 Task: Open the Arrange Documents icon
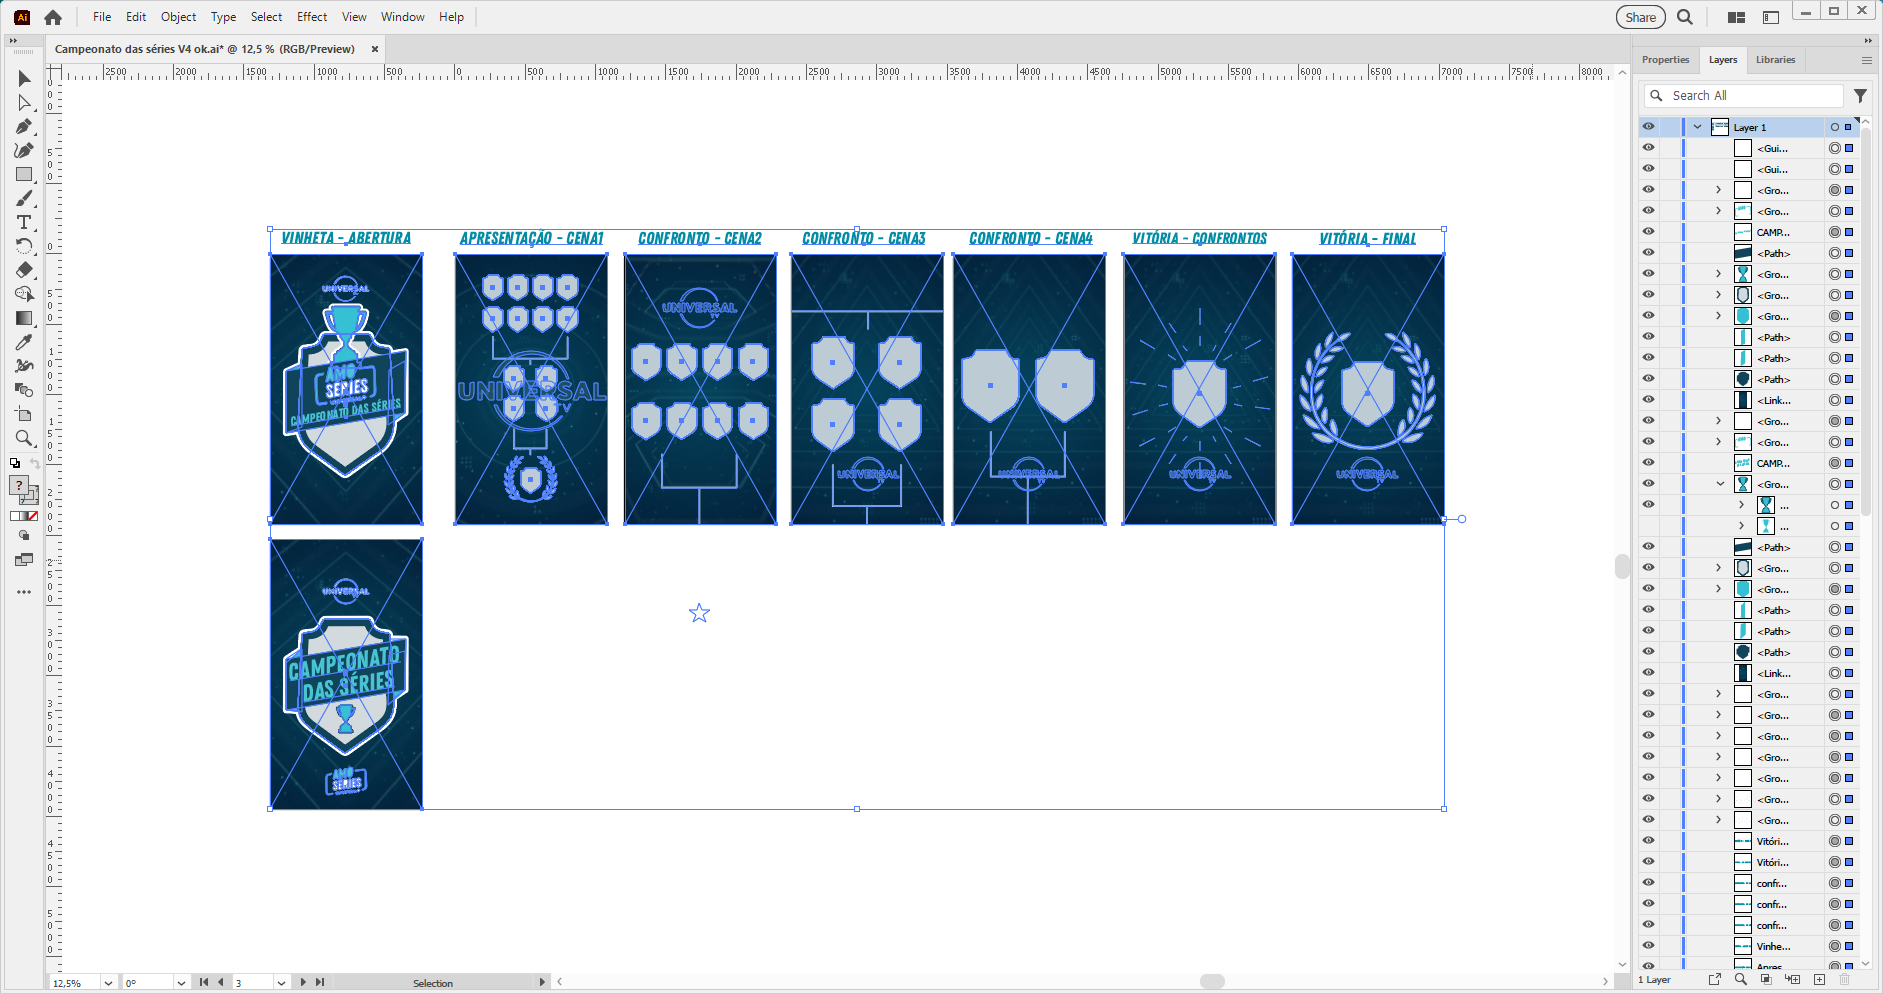point(1737,17)
